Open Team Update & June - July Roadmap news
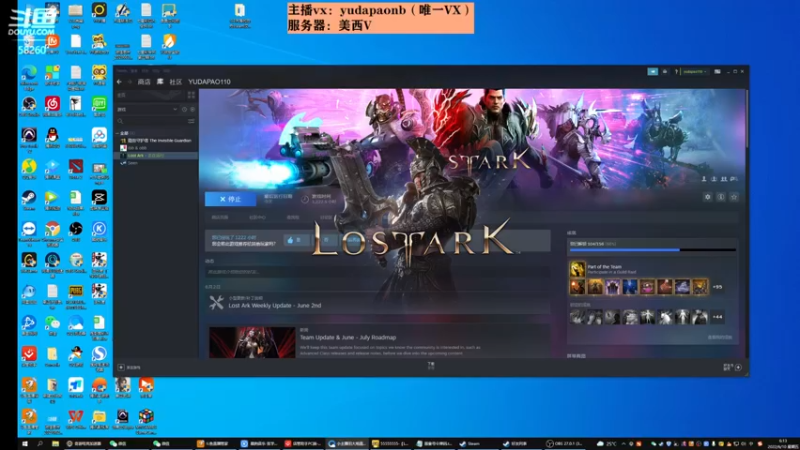800x450 pixels. pyautogui.click(x=347, y=337)
